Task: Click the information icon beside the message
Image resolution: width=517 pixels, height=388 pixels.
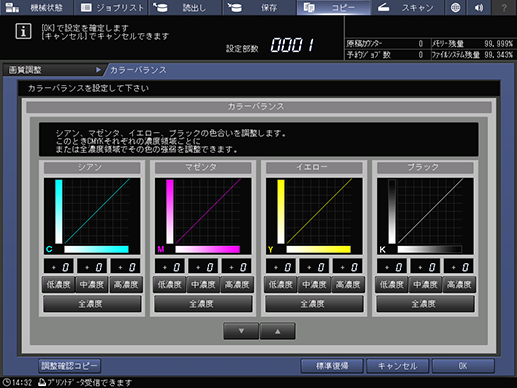Action: [x=23, y=31]
